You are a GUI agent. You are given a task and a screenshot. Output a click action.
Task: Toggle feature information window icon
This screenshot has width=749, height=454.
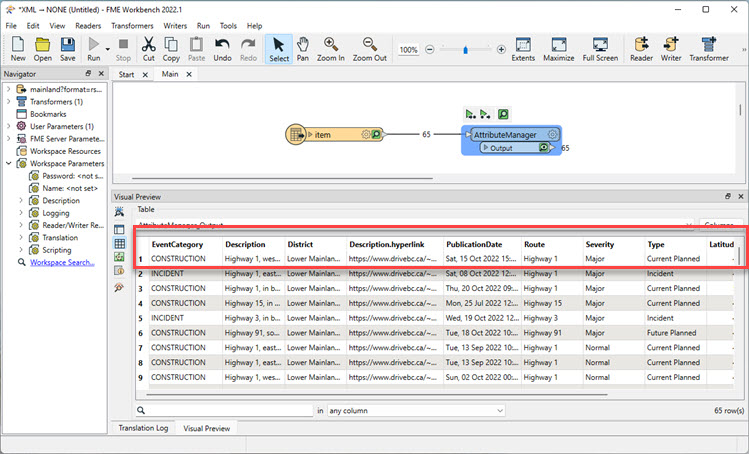pyautogui.click(x=119, y=270)
